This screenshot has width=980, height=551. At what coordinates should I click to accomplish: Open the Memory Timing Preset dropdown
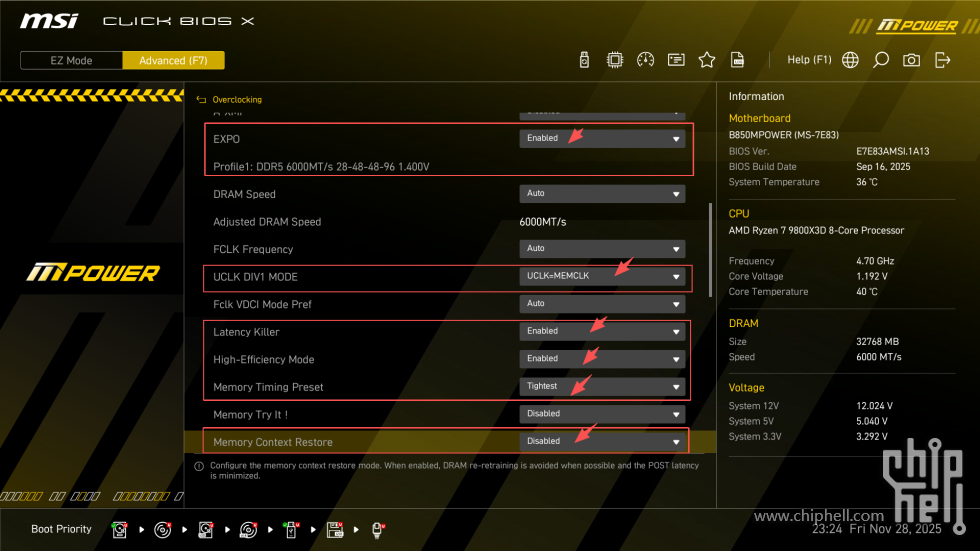point(602,386)
